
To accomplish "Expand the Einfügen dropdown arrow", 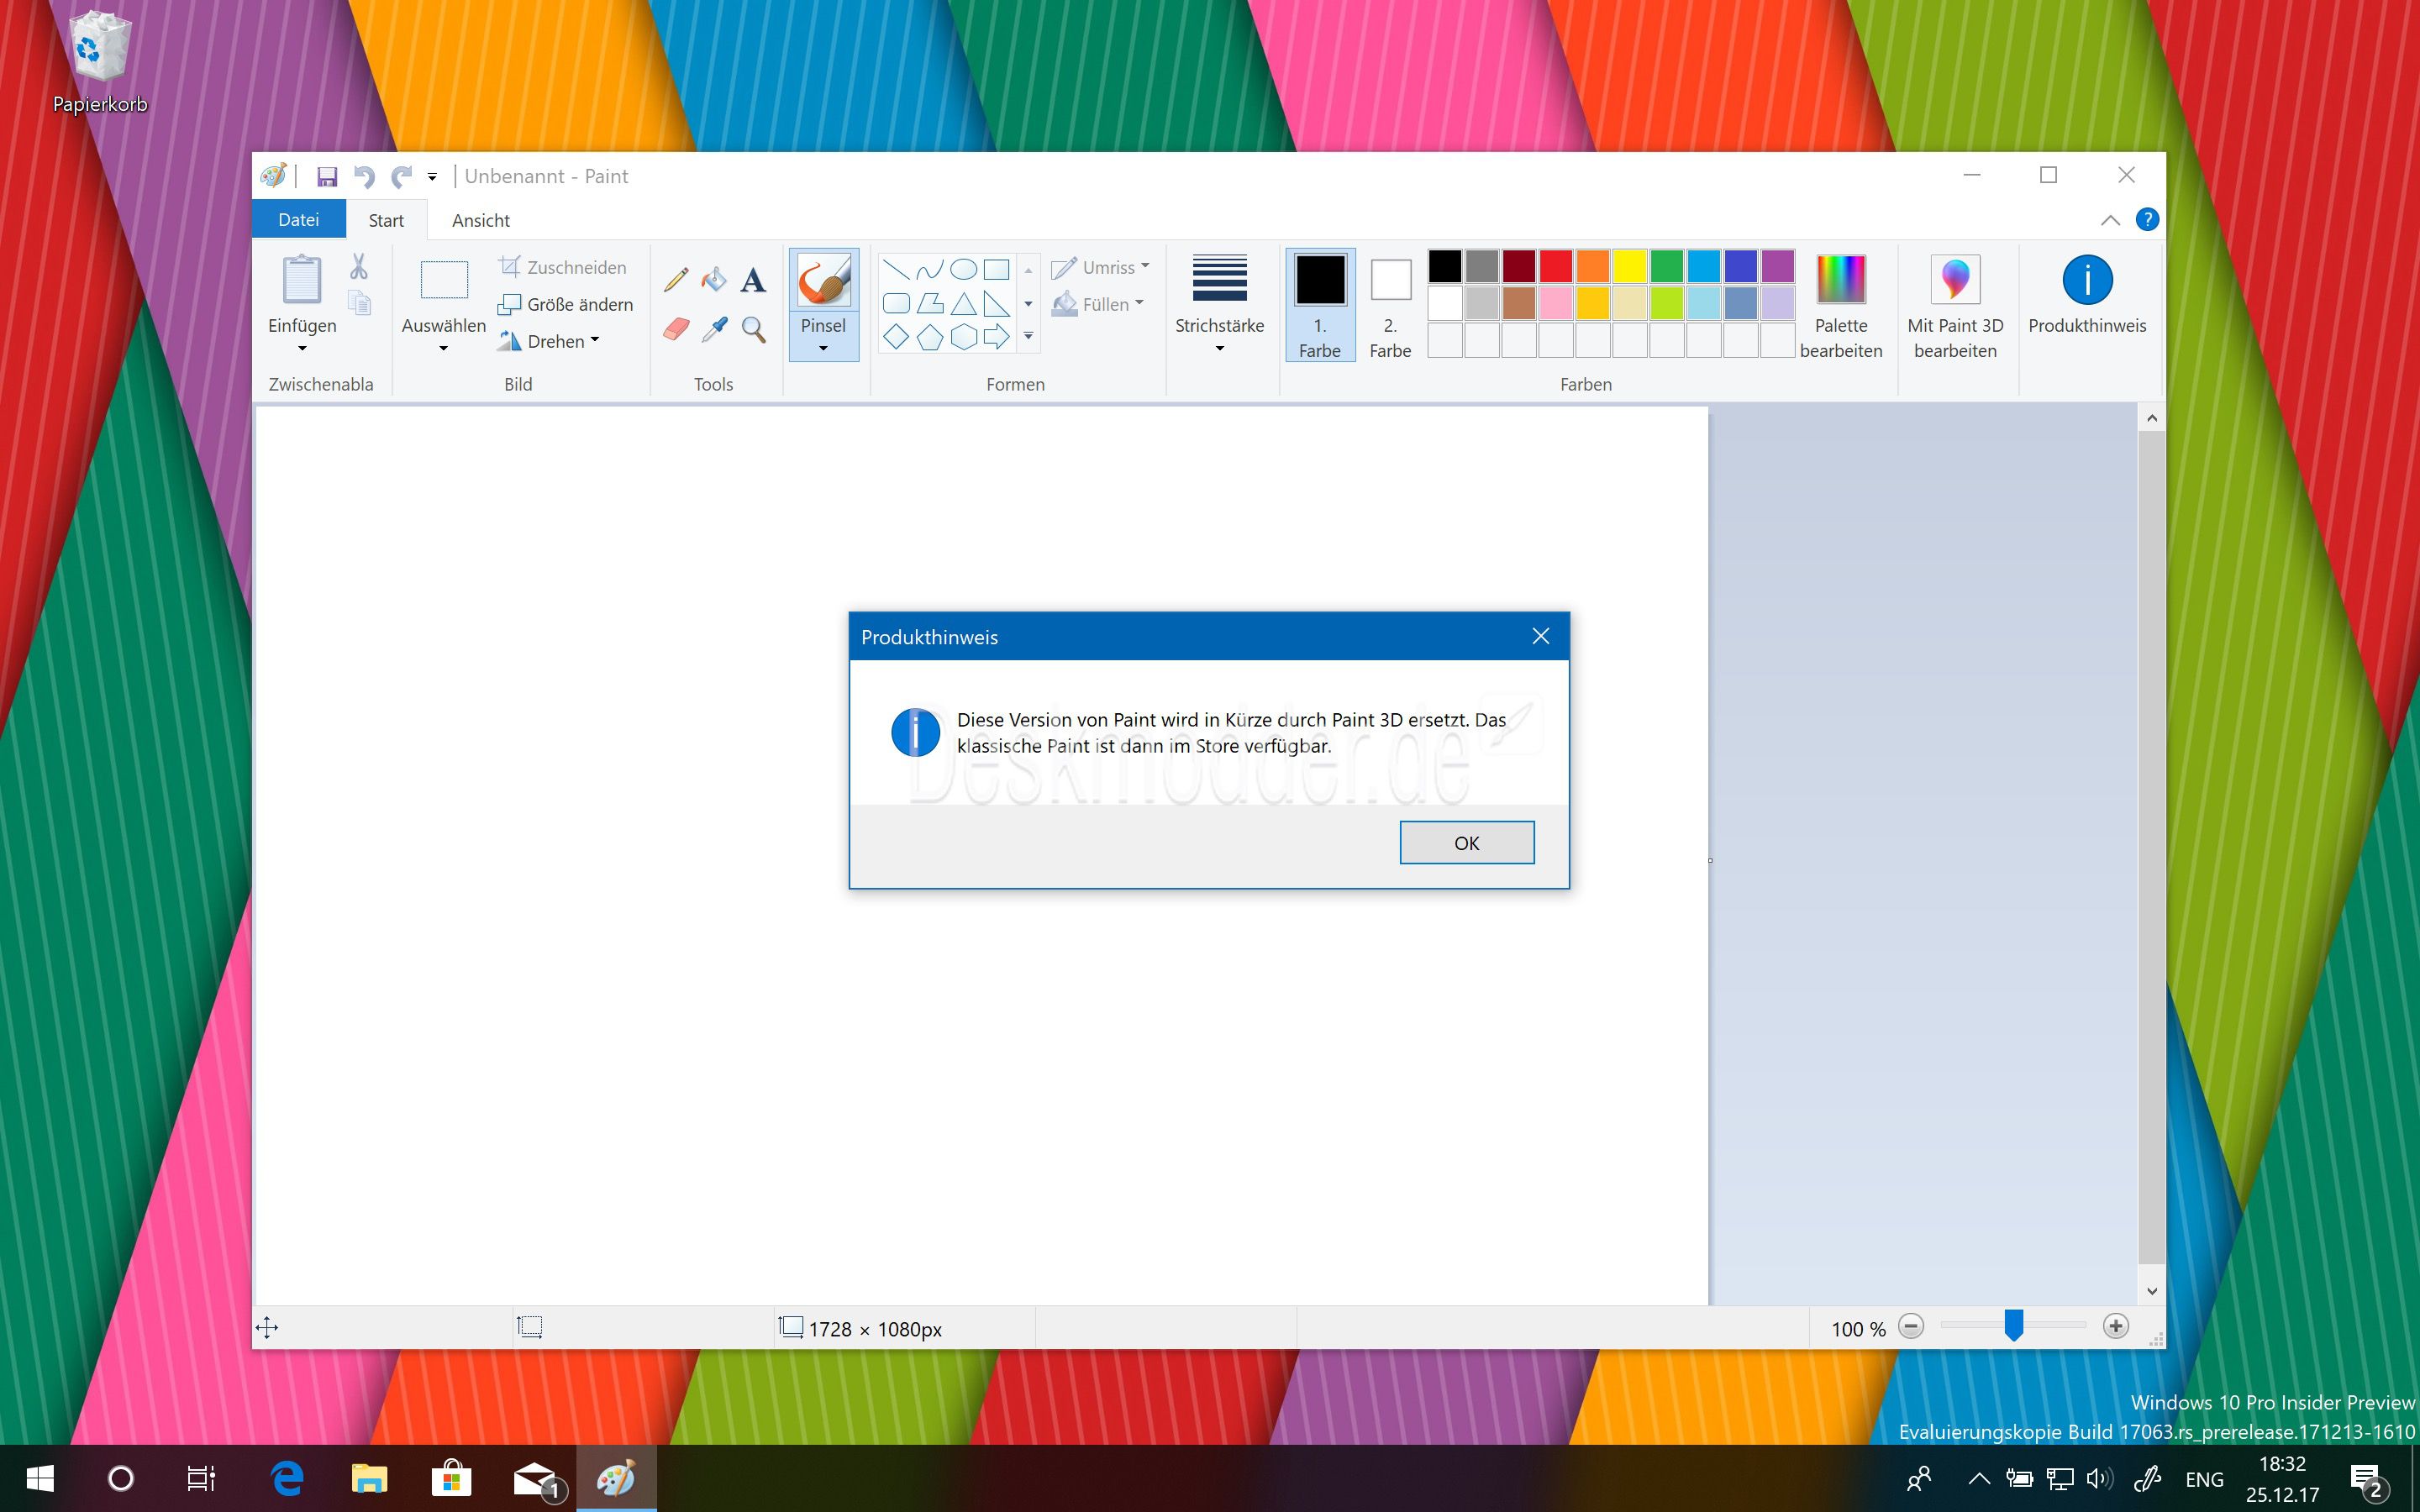I will click(x=302, y=349).
